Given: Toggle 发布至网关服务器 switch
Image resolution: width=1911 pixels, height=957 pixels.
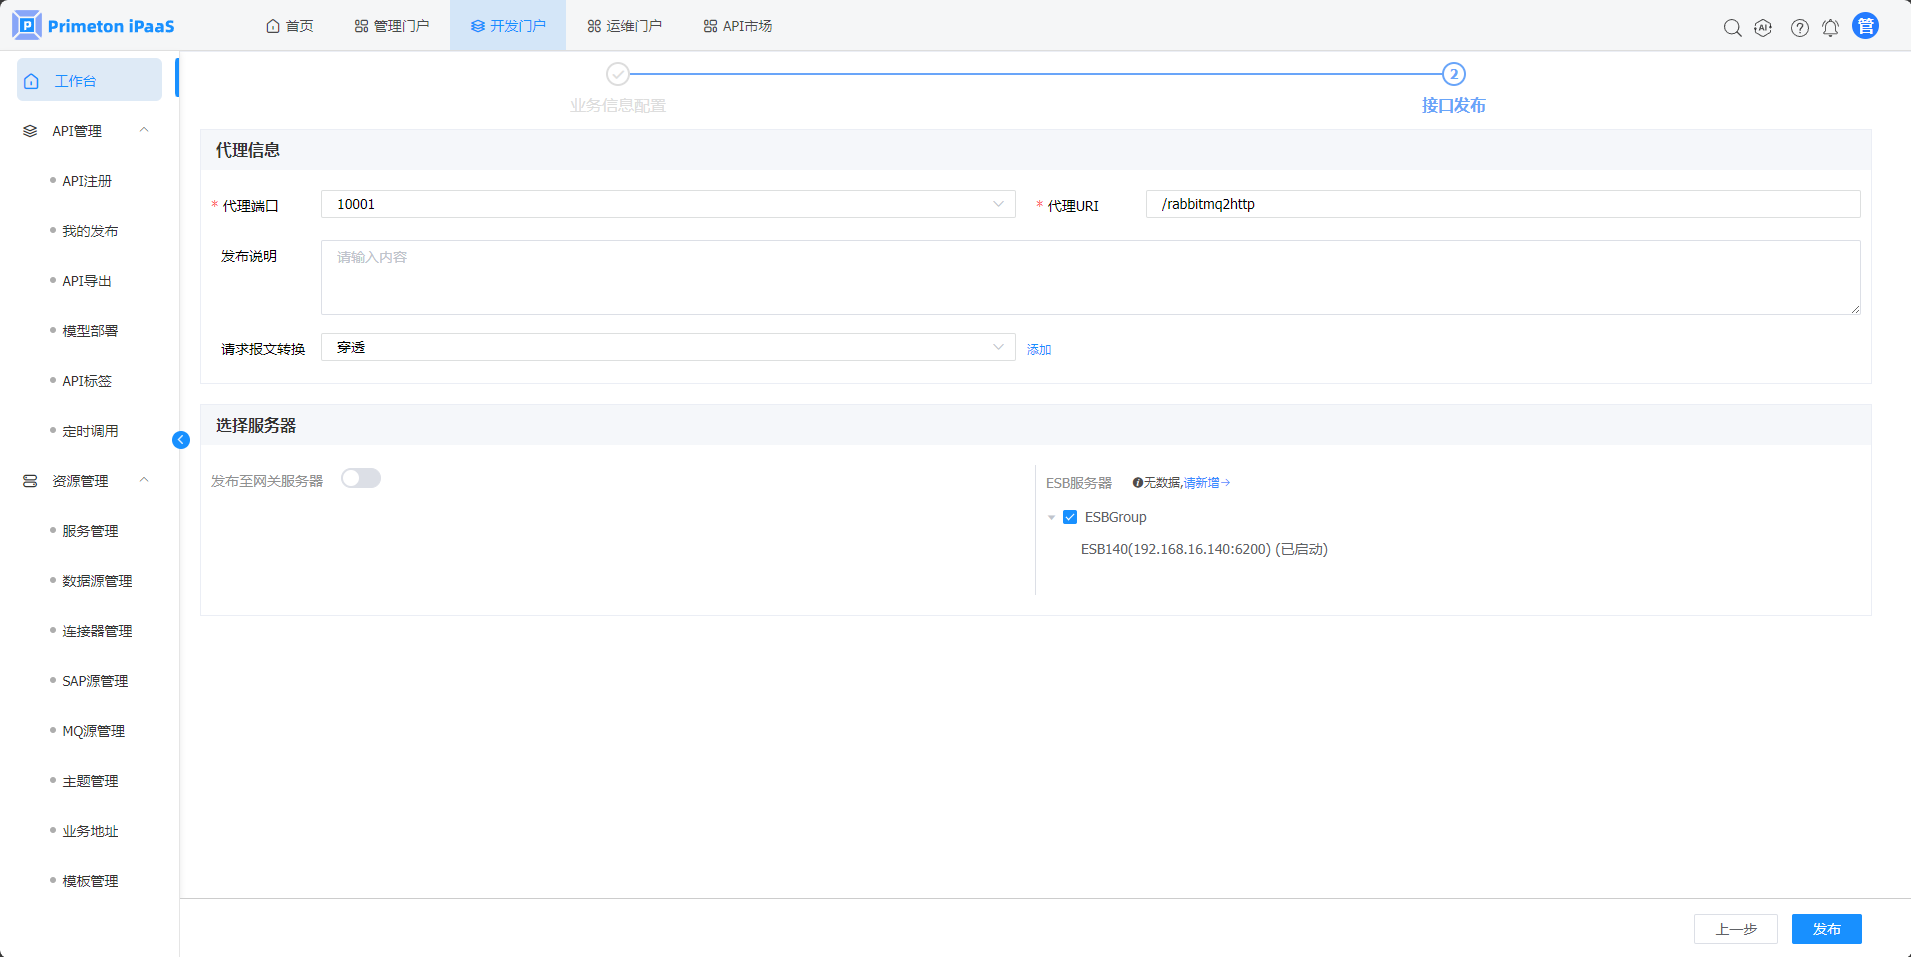Looking at the screenshot, I should (x=361, y=479).
